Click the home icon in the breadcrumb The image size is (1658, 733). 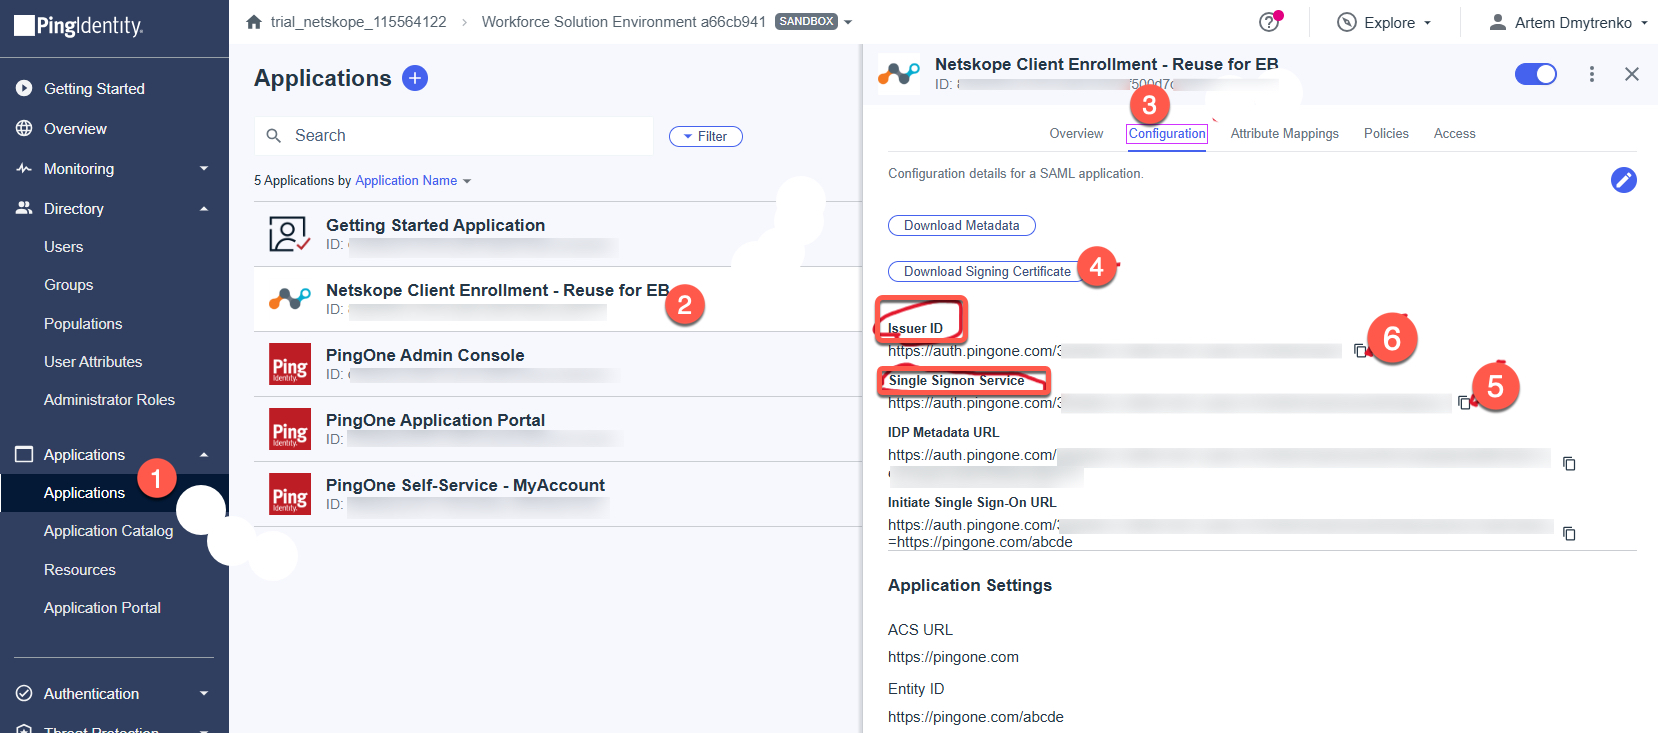254,22
